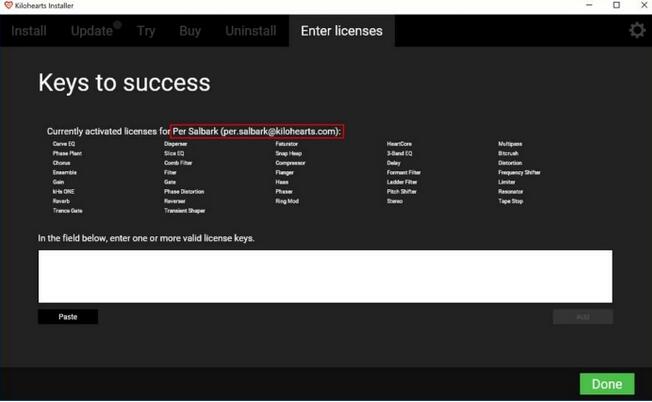
Task: Click the 'Reverb' license entry
Action: click(62, 201)
